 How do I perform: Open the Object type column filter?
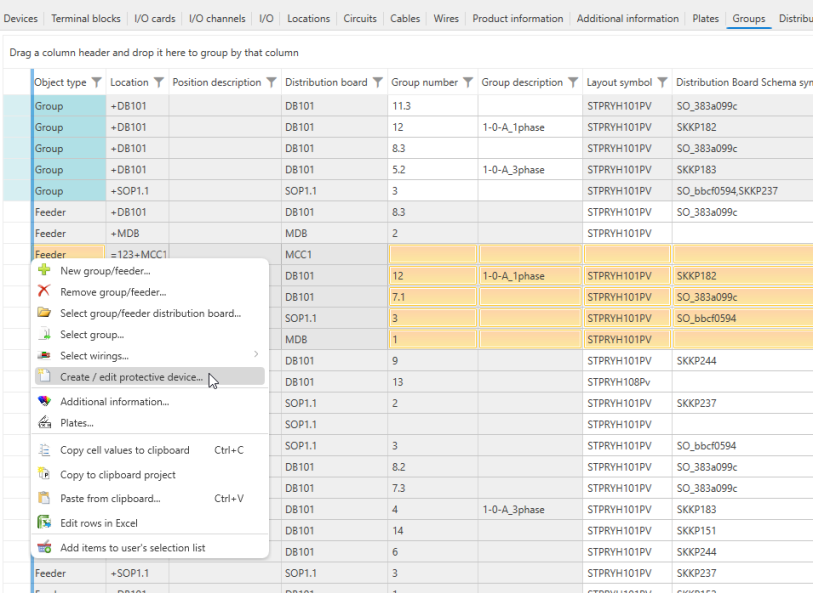coord(97,83)
